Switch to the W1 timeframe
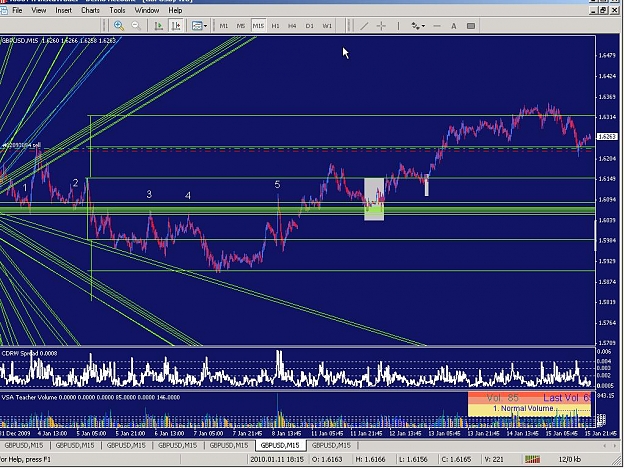 click(x=327, y=26)
